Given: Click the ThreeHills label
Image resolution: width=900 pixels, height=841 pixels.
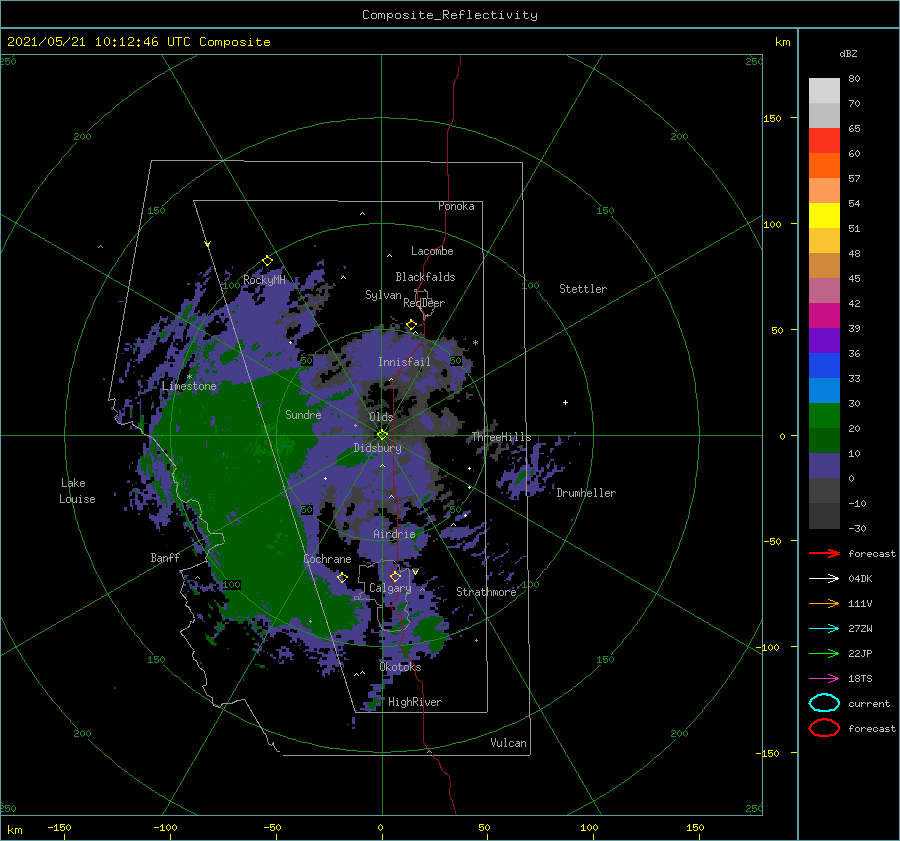Looking at the screenshot, I should (502, 437).
